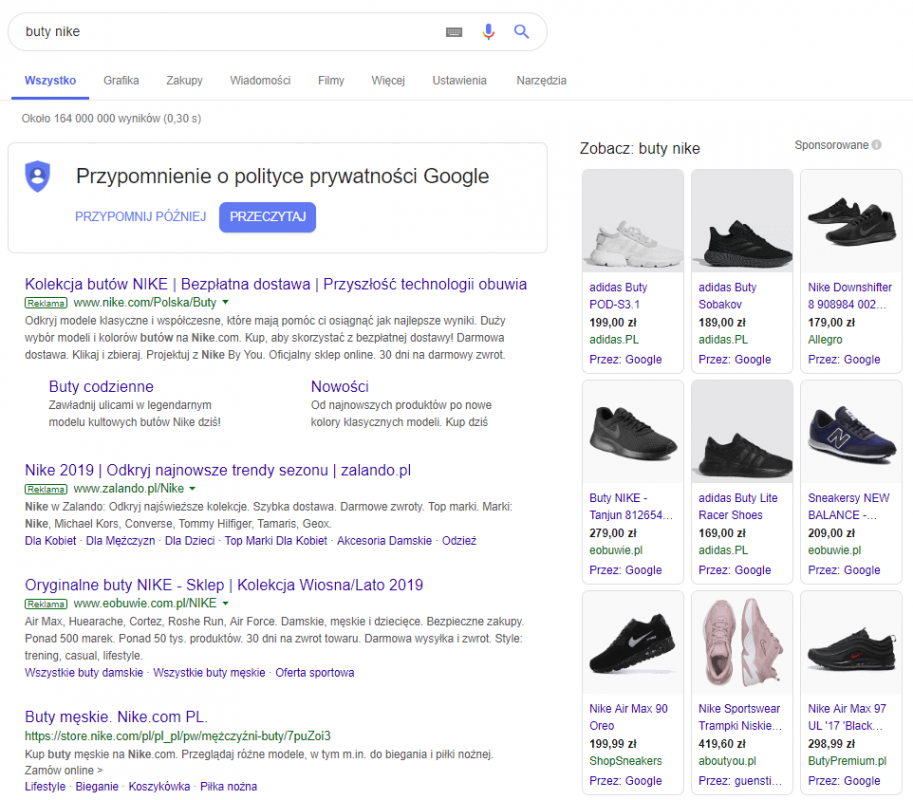
Task: Click the privacy shield icon
Action: [x=38, y=176]
